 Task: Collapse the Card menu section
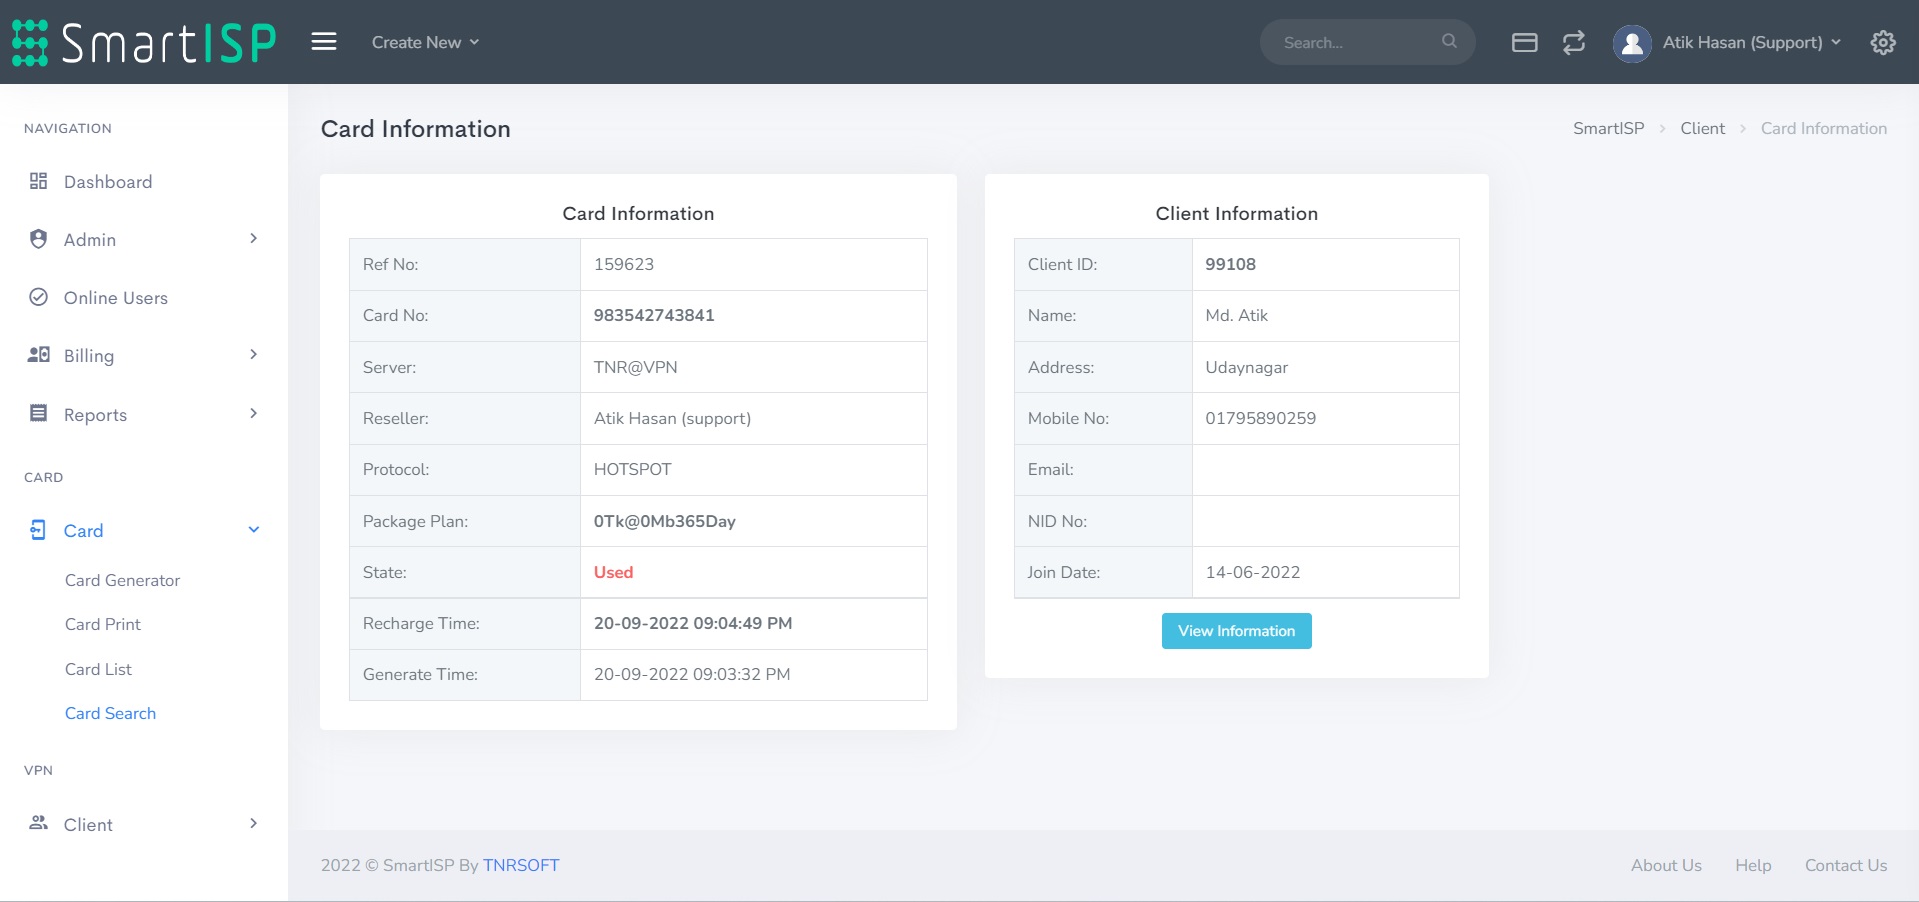click(x=253, y=530)
